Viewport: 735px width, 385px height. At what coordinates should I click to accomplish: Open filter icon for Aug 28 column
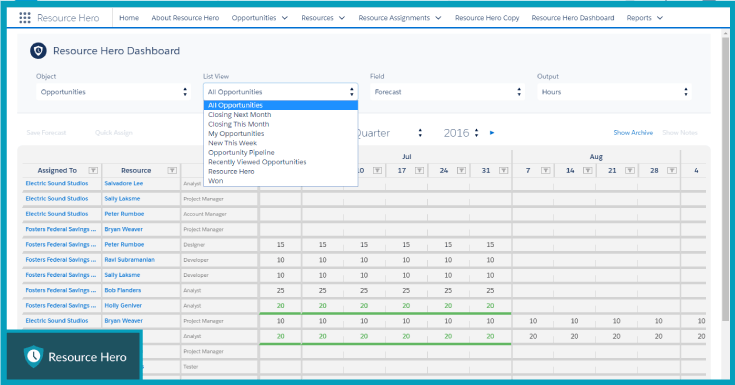click(672, 170)
